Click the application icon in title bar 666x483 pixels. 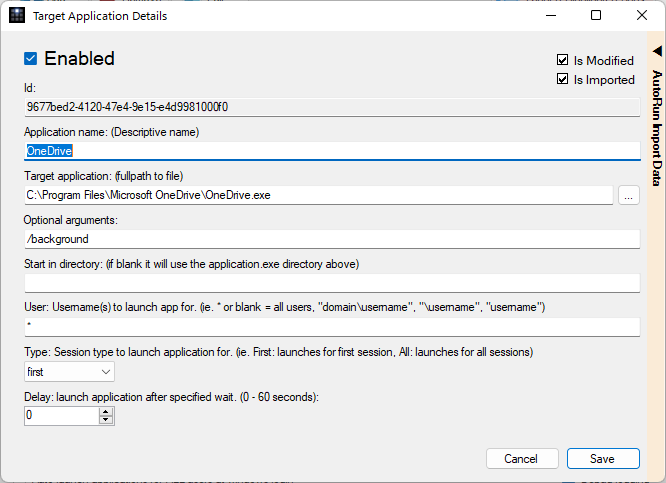pos(17,16)
